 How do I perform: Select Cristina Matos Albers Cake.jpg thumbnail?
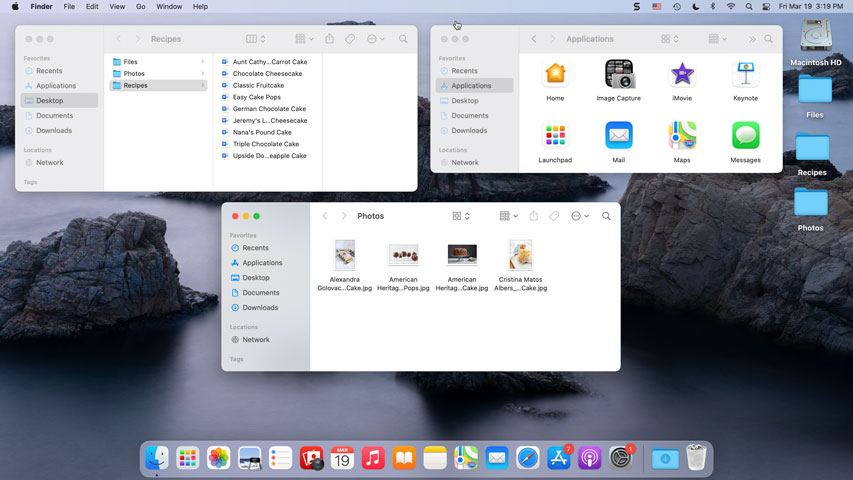point(521,255)
